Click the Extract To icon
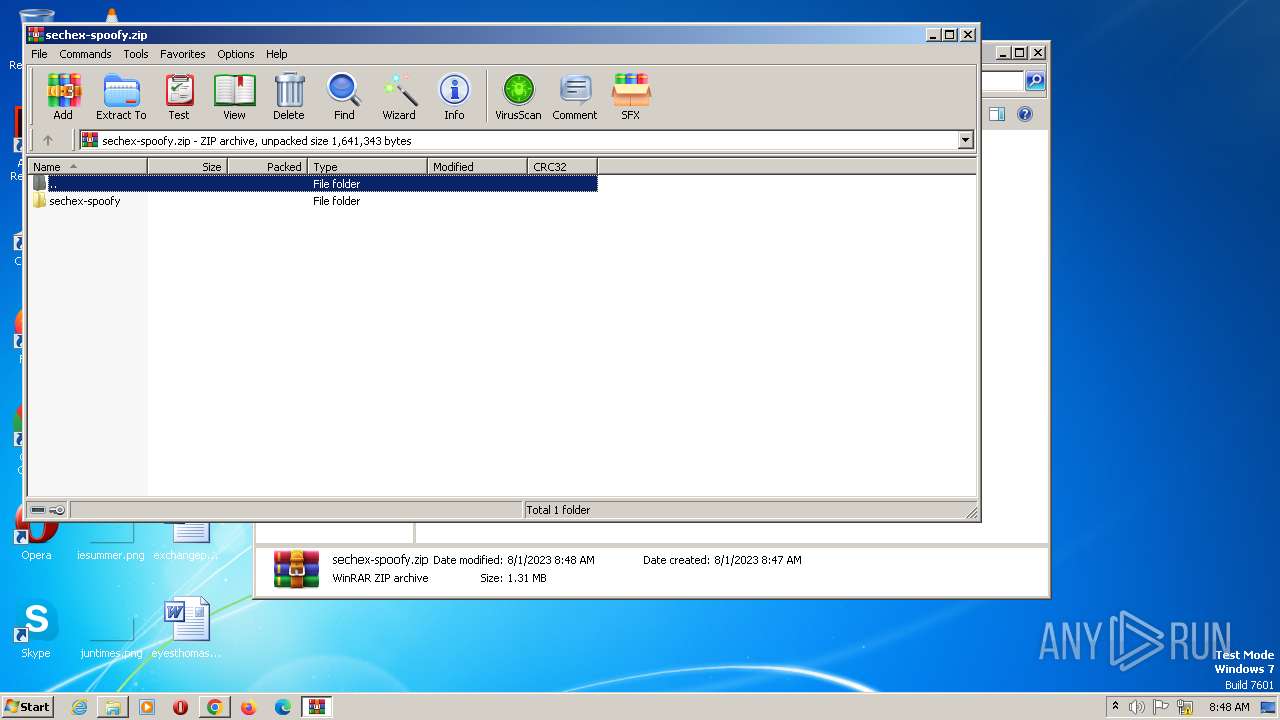This screenshot has height=720, width=1280. tap(121, 97)
